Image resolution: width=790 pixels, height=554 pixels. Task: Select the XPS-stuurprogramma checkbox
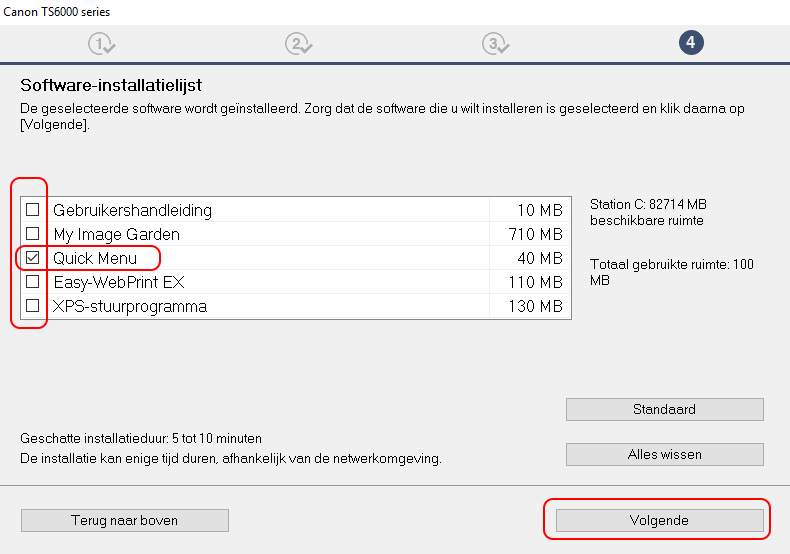point(33,306)
